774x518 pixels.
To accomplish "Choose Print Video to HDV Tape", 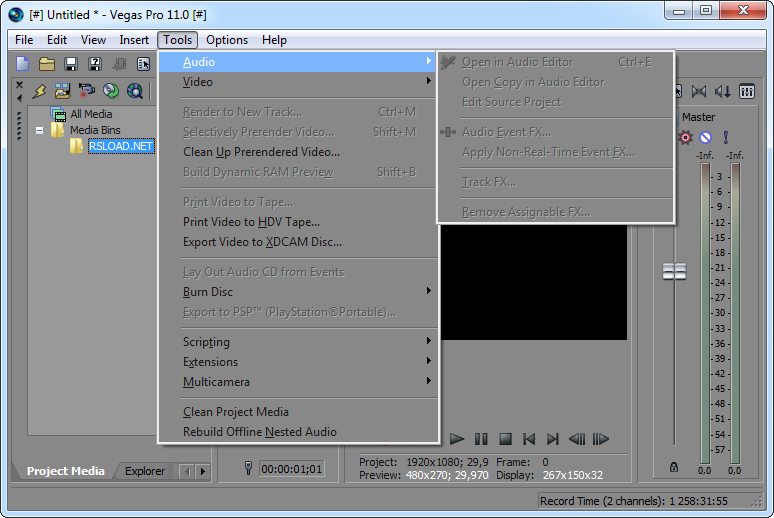I will click(299, 222).
